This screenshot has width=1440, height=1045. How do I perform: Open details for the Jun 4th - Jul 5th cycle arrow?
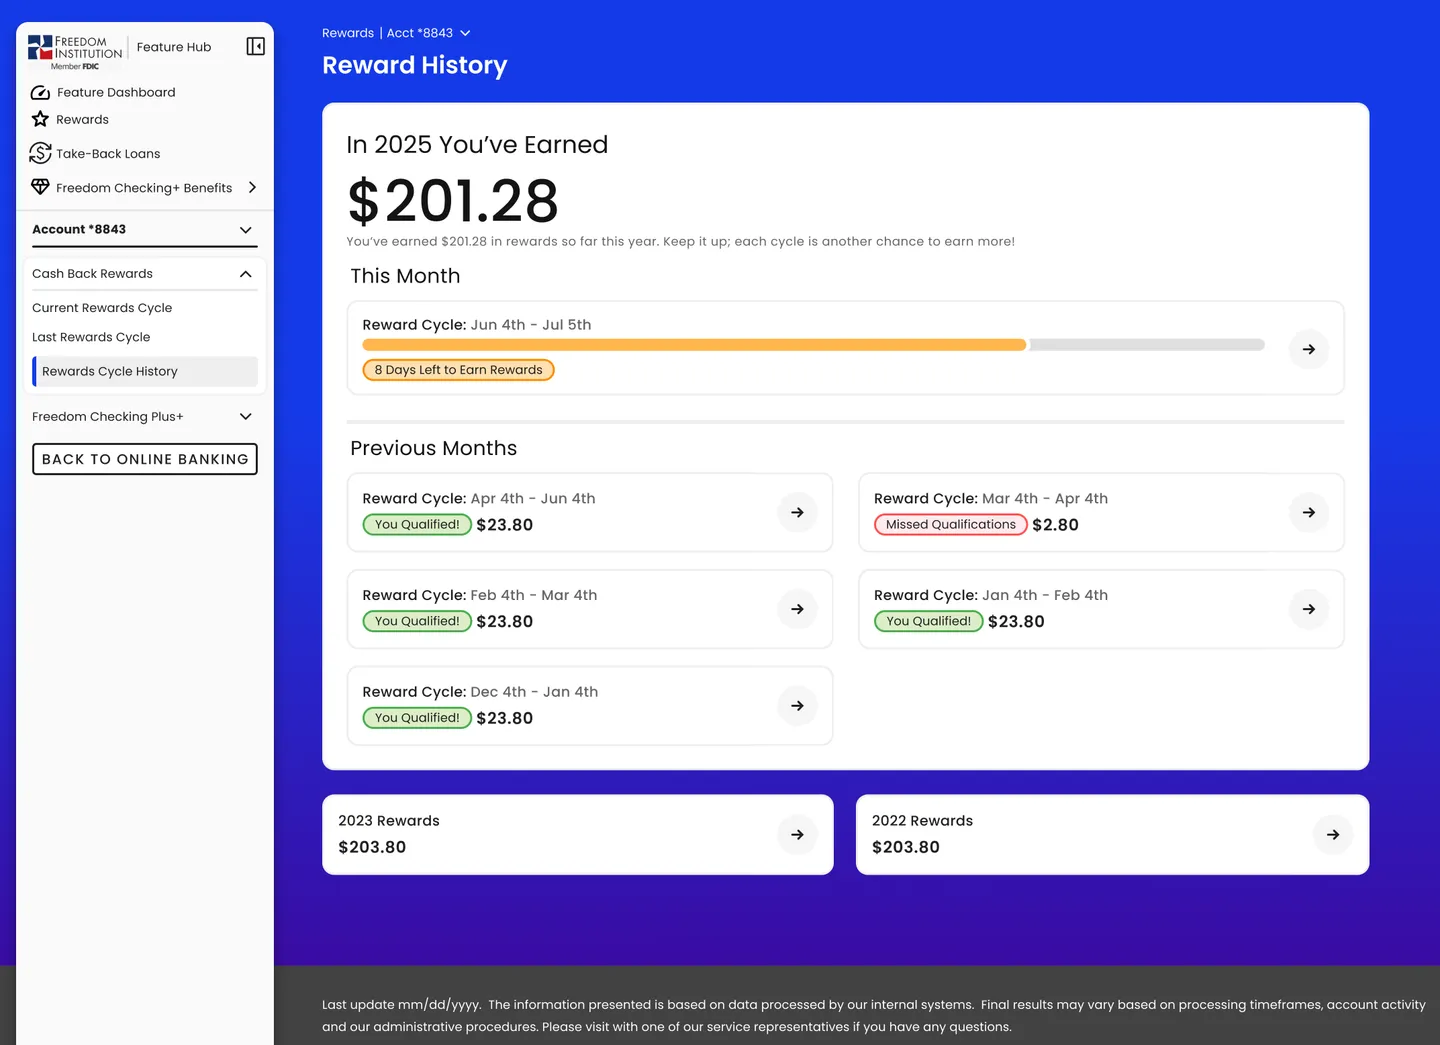[1308, 349]
